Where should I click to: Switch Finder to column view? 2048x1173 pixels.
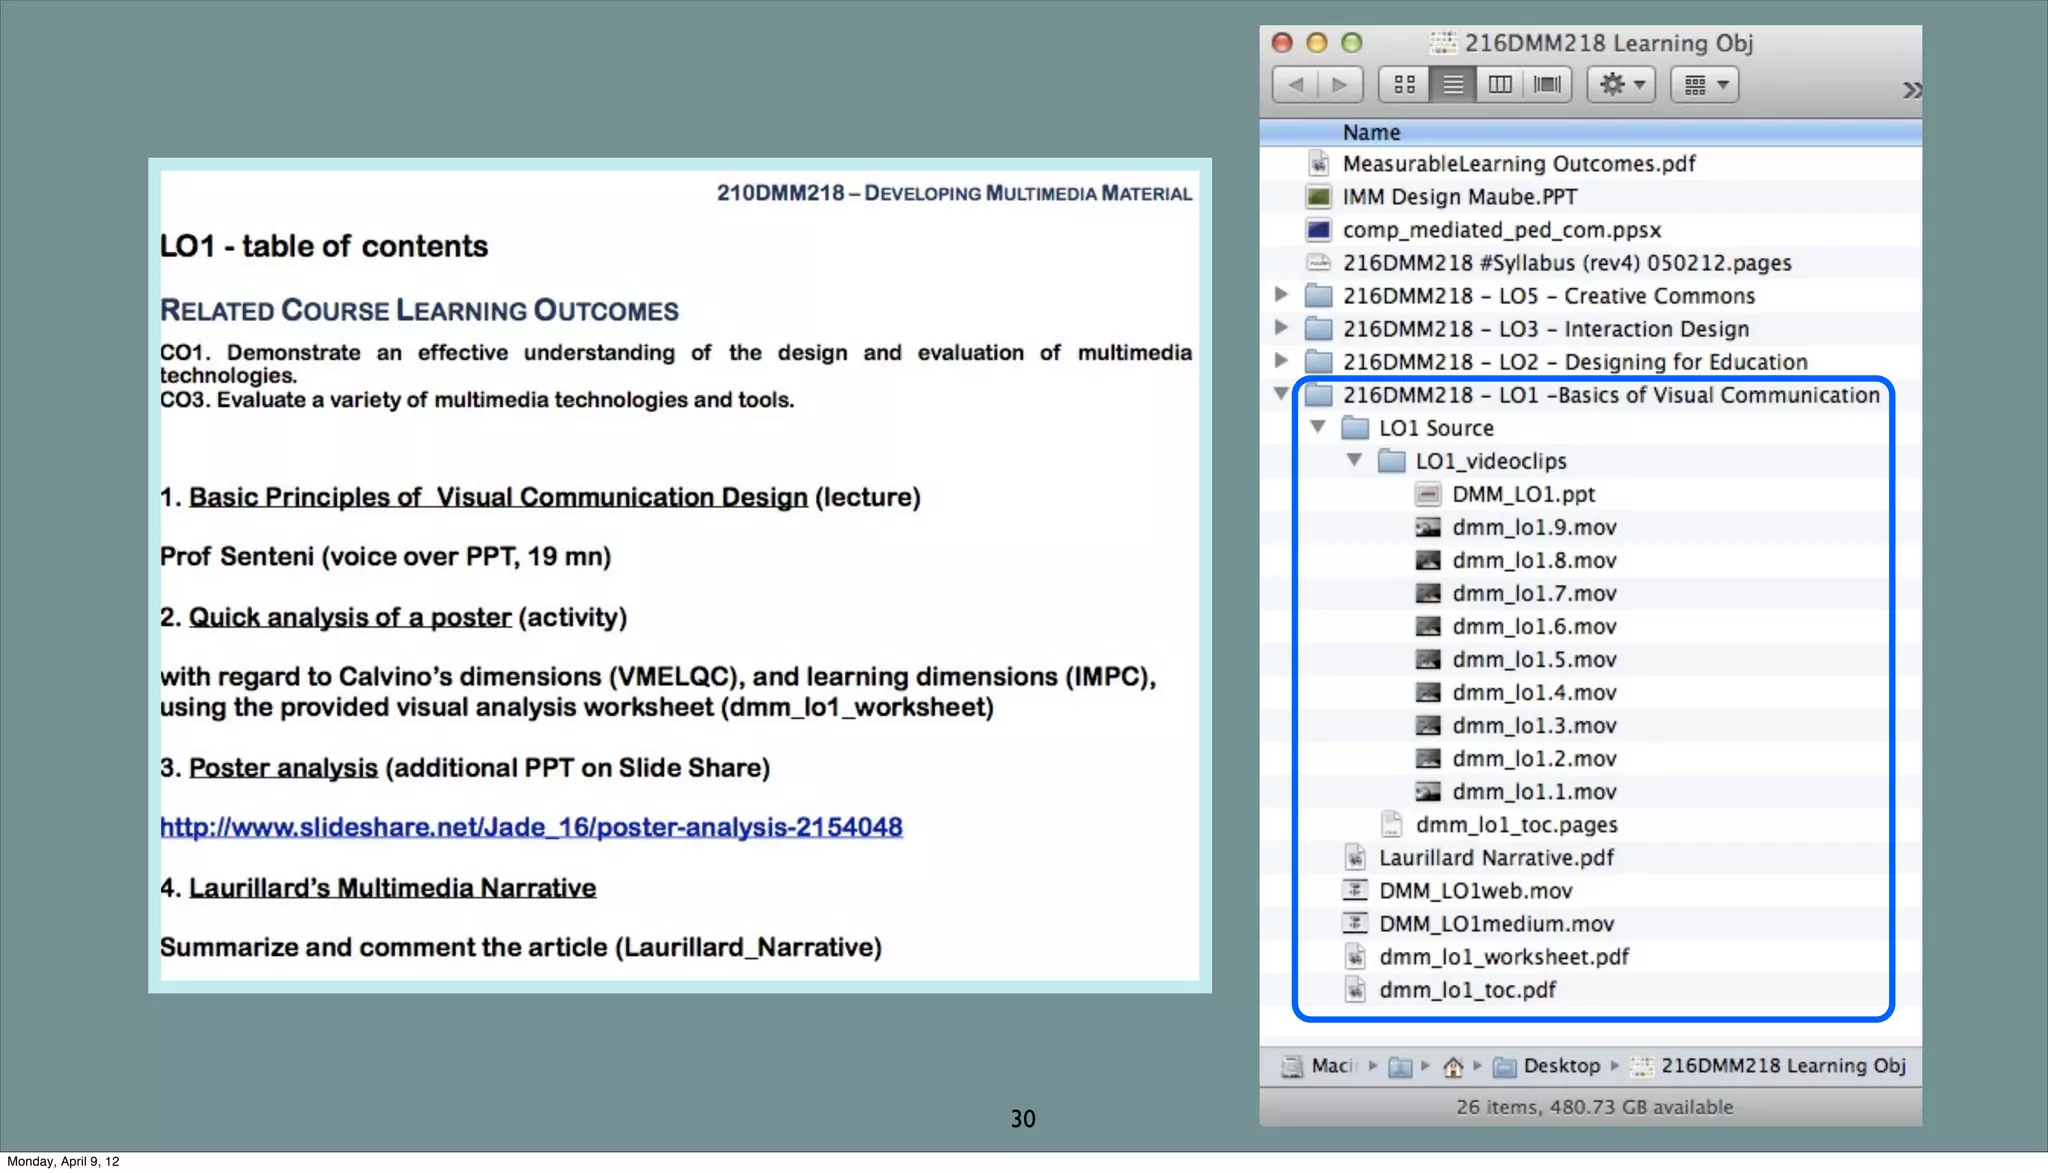[x=1500, y=85]
